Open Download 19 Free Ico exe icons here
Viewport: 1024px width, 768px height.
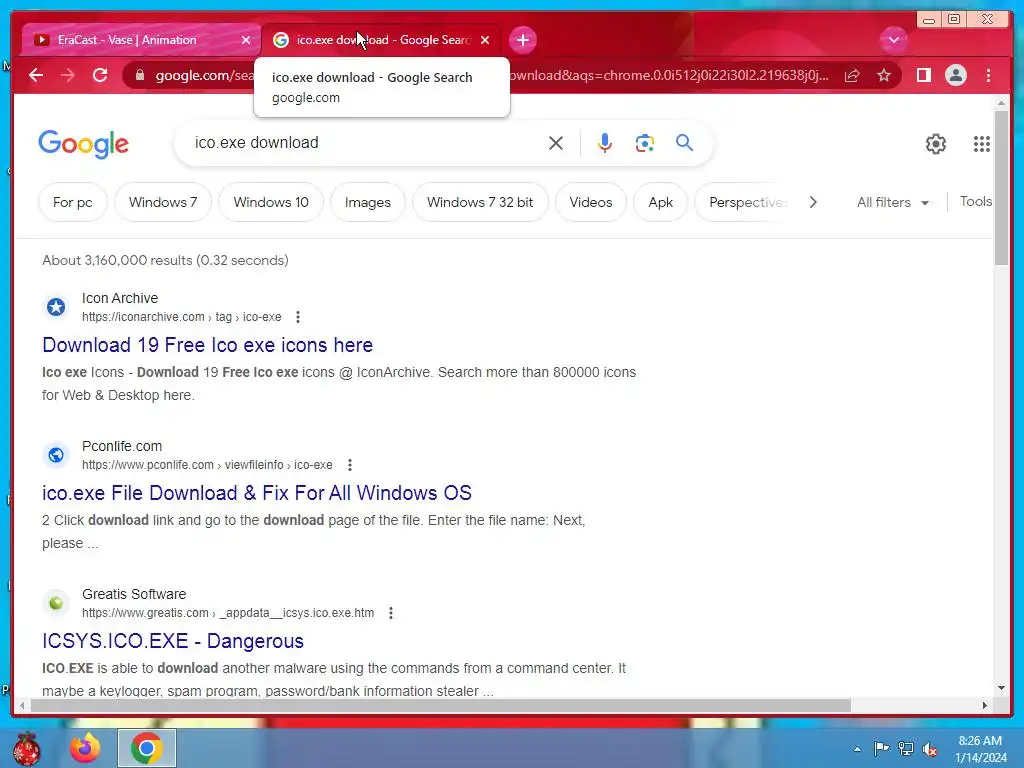[208, 345]
